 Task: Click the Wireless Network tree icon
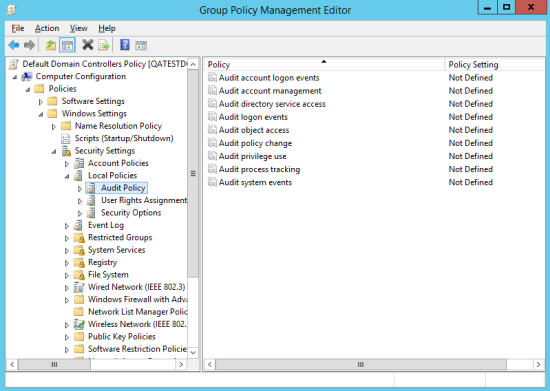point(79,324)
